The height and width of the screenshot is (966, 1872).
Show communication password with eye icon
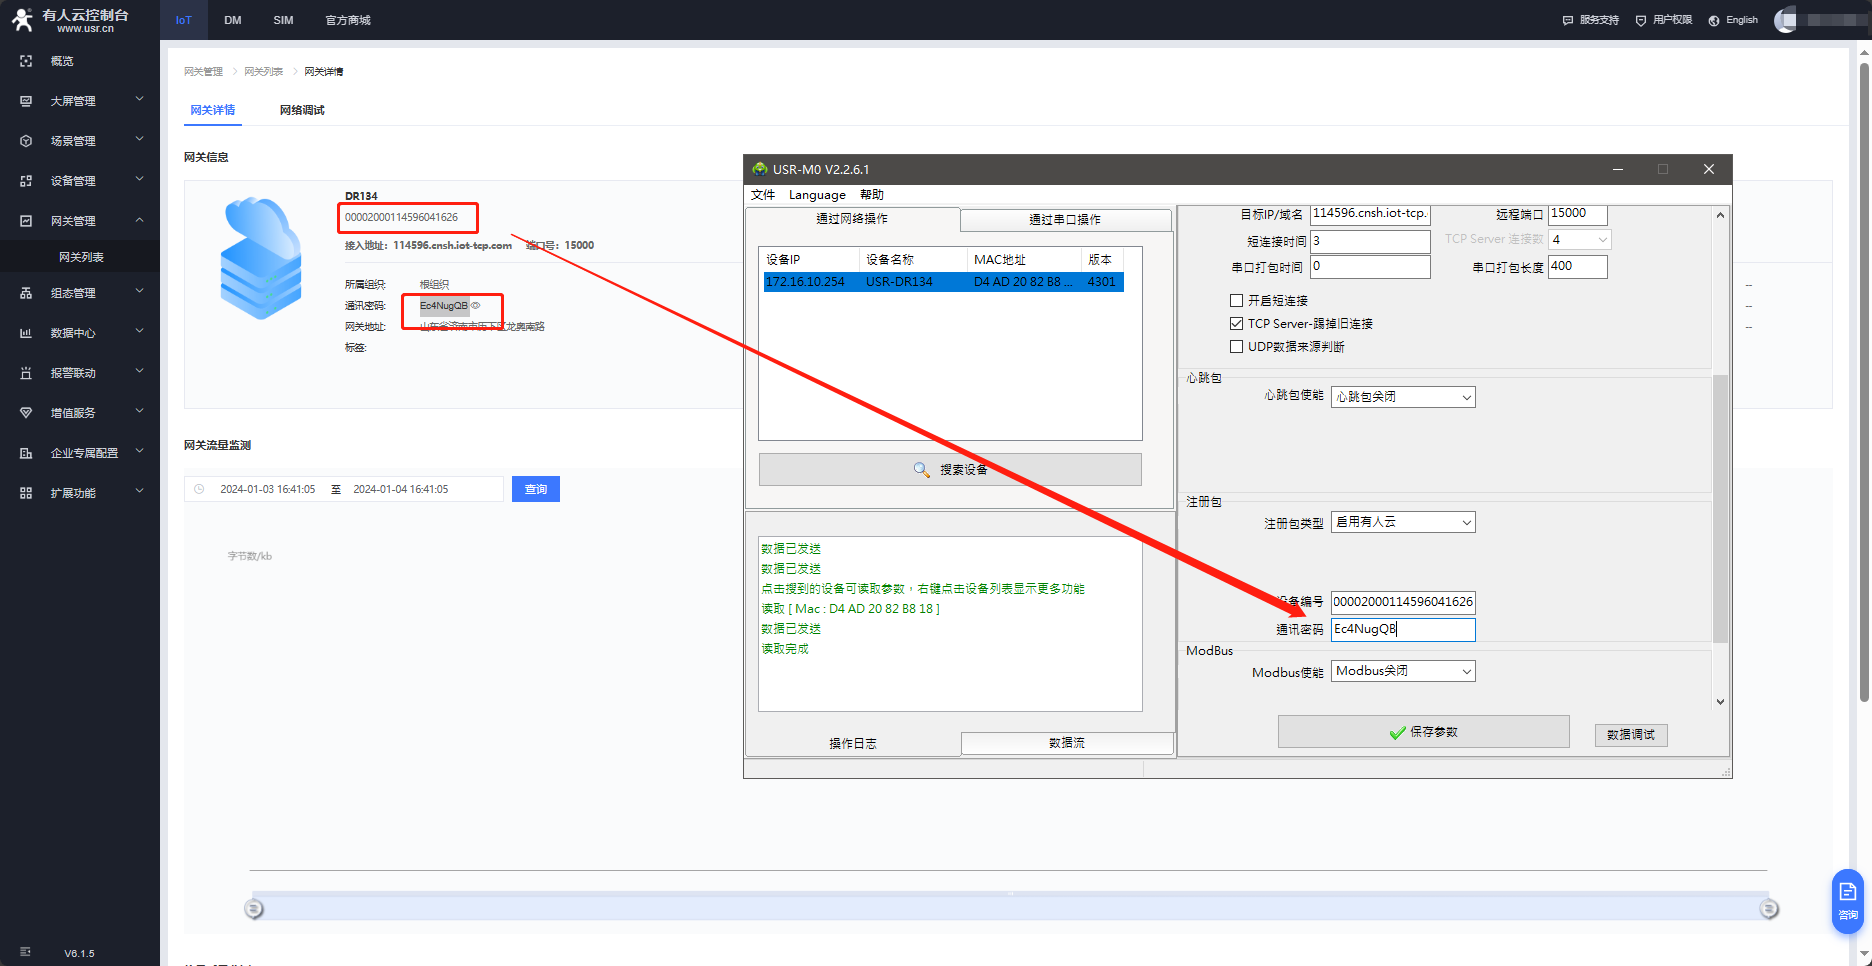(476, 306)
